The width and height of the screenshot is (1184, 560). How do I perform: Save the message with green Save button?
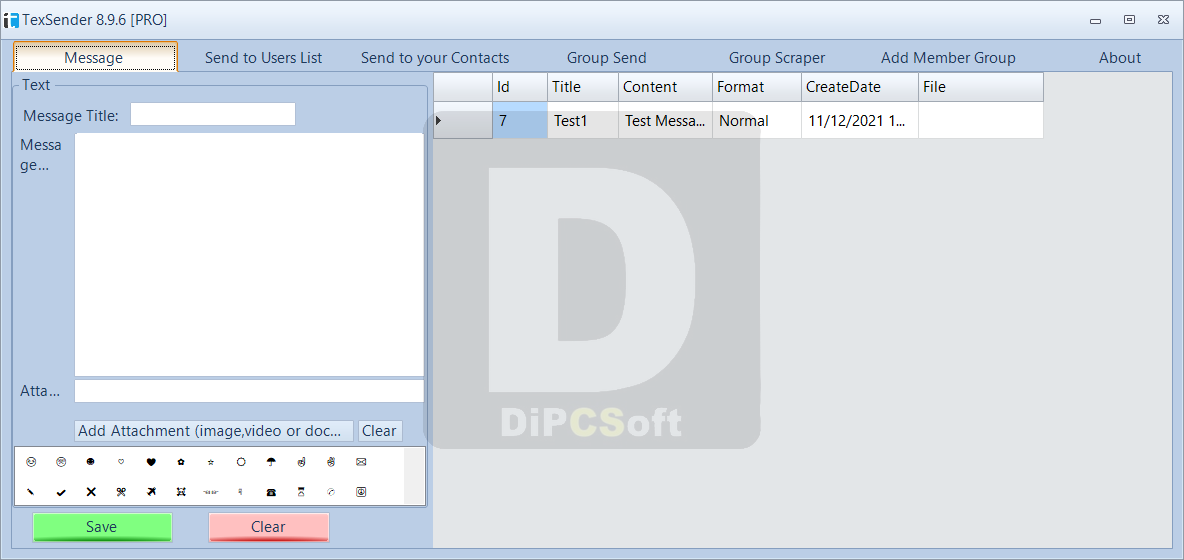tap(102, 527)
